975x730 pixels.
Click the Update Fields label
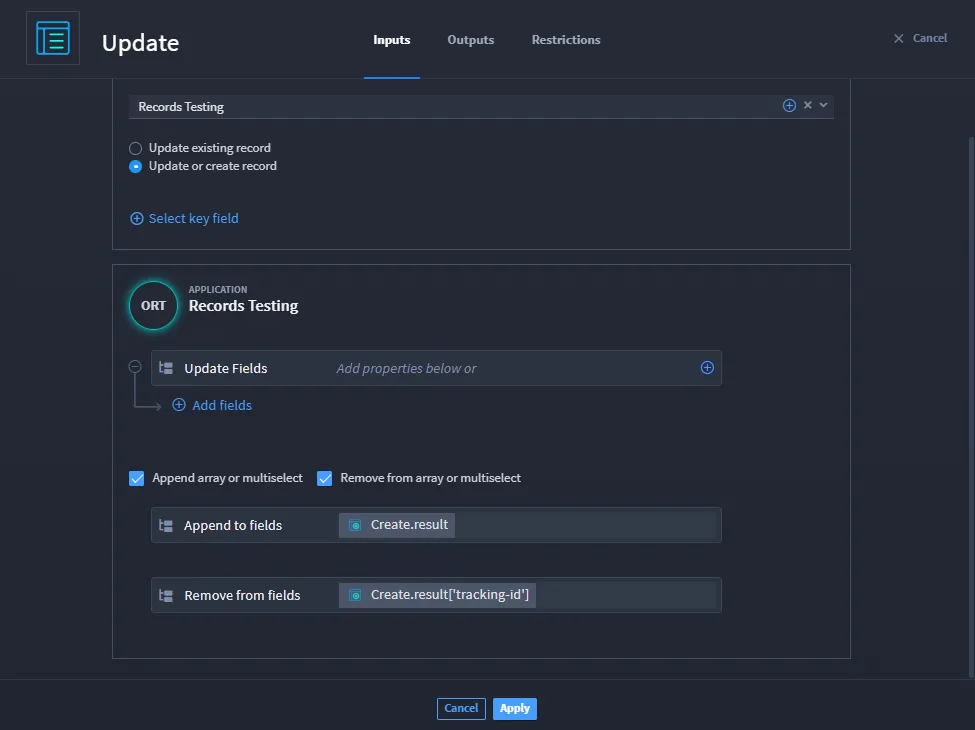tap(226, 368)
